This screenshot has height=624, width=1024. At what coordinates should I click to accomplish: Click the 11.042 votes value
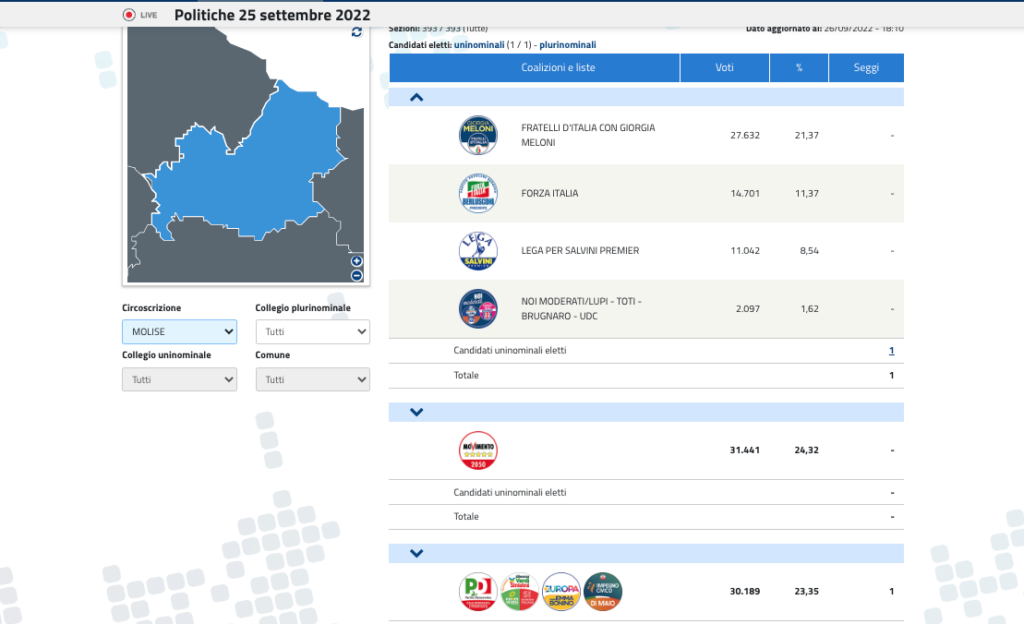745,251
